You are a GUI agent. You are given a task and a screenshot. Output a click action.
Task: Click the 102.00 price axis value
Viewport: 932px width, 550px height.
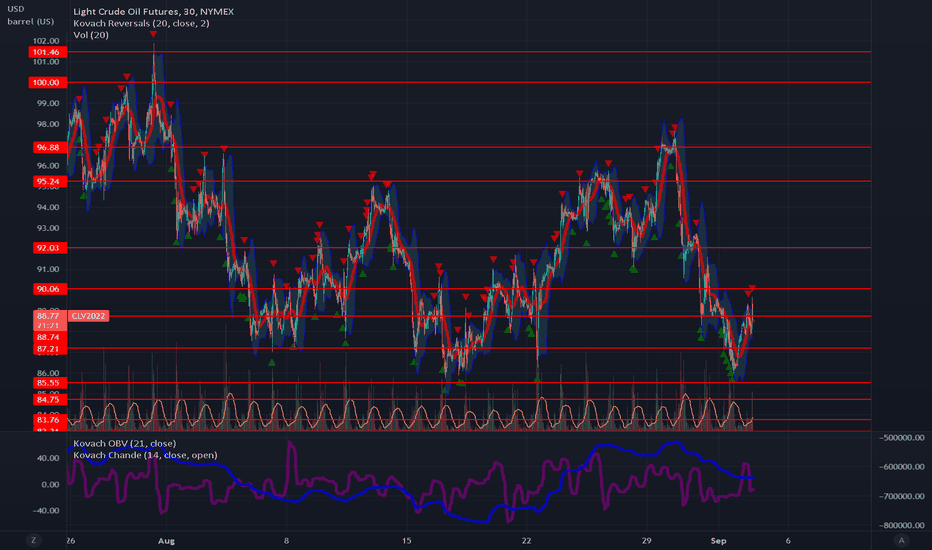(x=46, y=41)
